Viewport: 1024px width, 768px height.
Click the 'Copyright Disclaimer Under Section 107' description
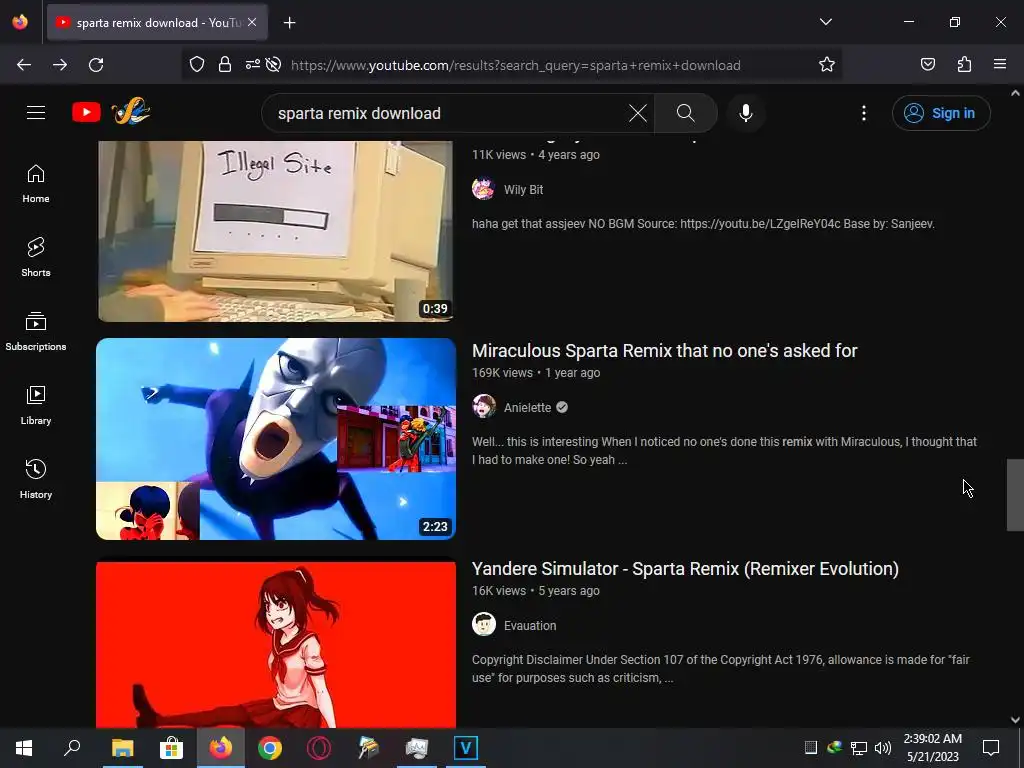click(x=721, y=669)
